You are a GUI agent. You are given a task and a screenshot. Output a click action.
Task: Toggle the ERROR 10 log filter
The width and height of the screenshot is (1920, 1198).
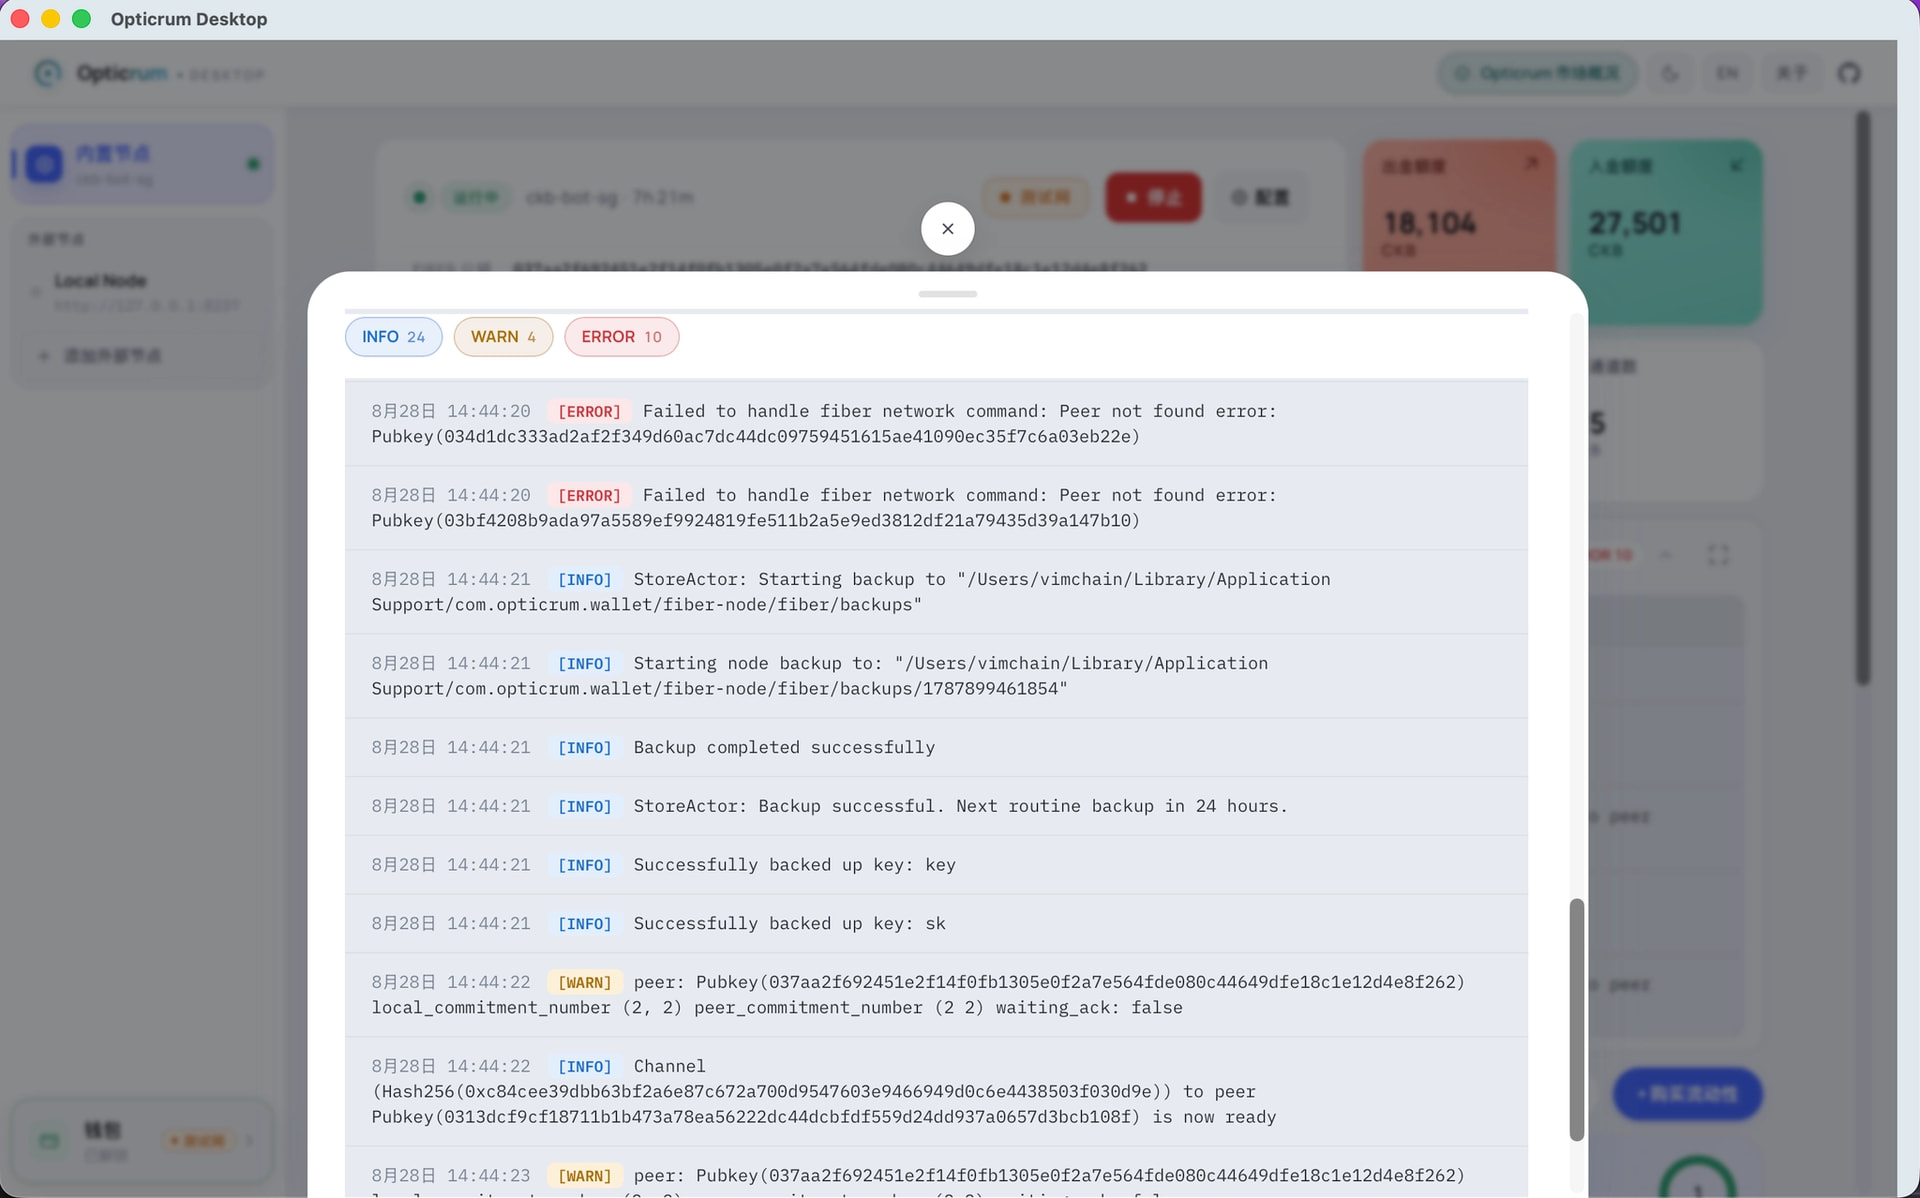click(x=621, y=337)
